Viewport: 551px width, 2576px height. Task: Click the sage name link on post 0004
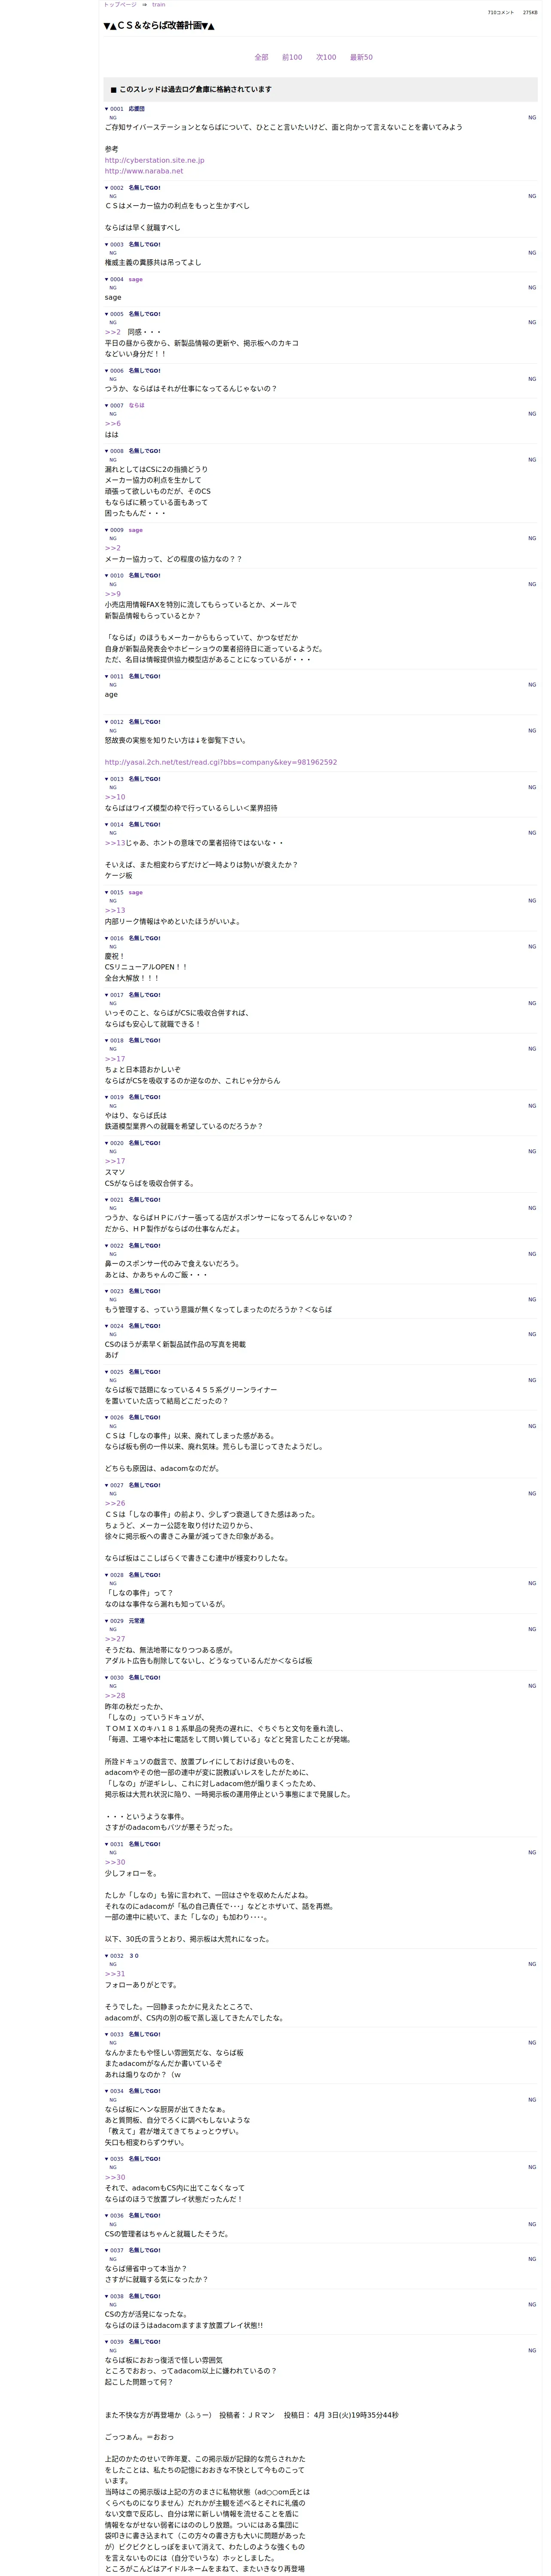tap(136, 280)
